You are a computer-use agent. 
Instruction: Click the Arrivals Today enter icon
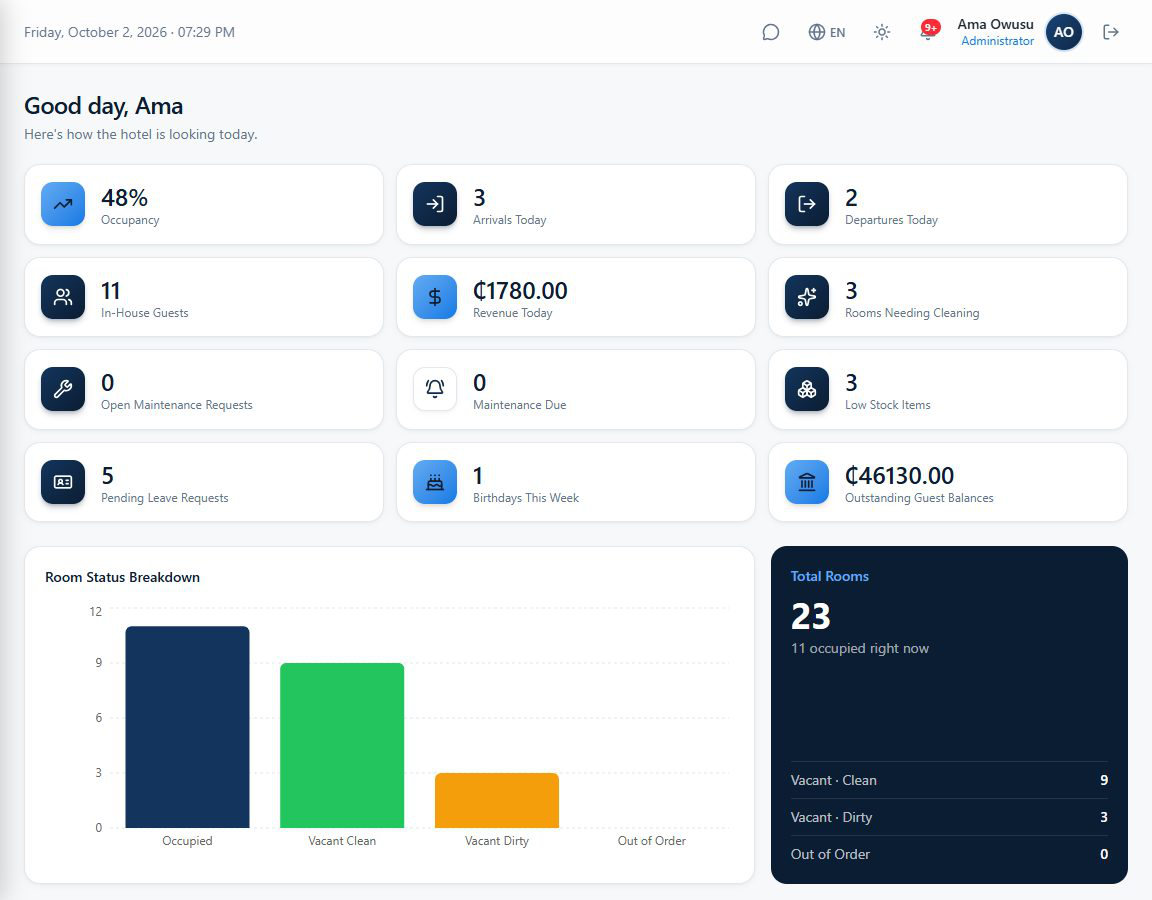click(x=435, y=204)
